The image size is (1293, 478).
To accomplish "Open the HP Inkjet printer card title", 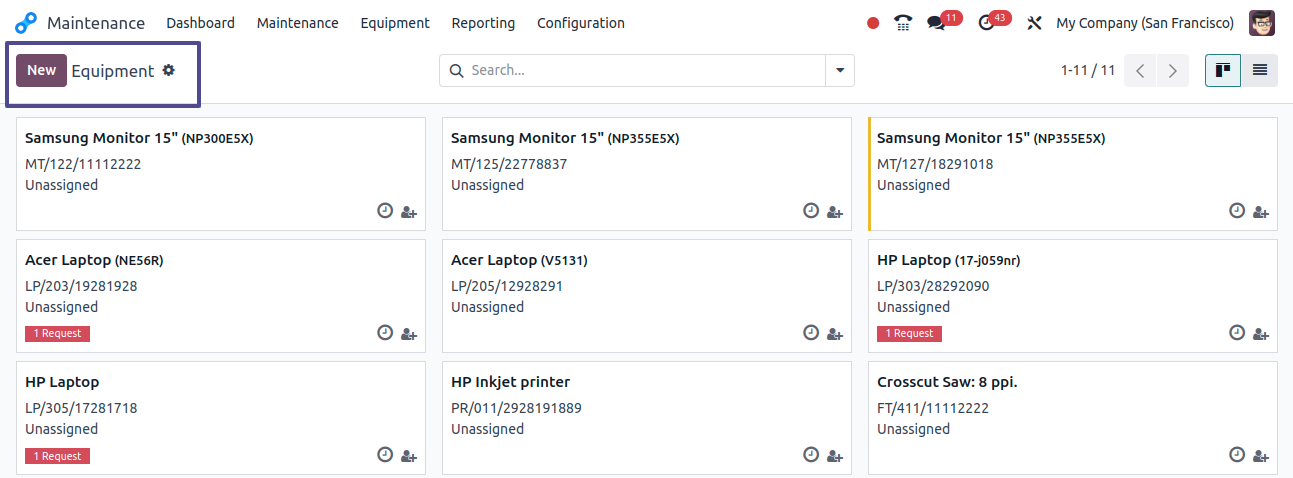I will (510, 382).
